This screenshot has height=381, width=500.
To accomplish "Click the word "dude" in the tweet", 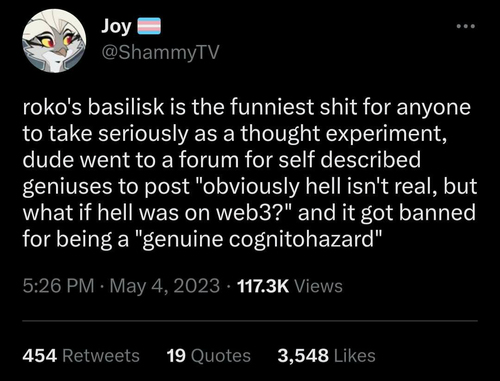I will pyautogui.click(x=48, y=160).
